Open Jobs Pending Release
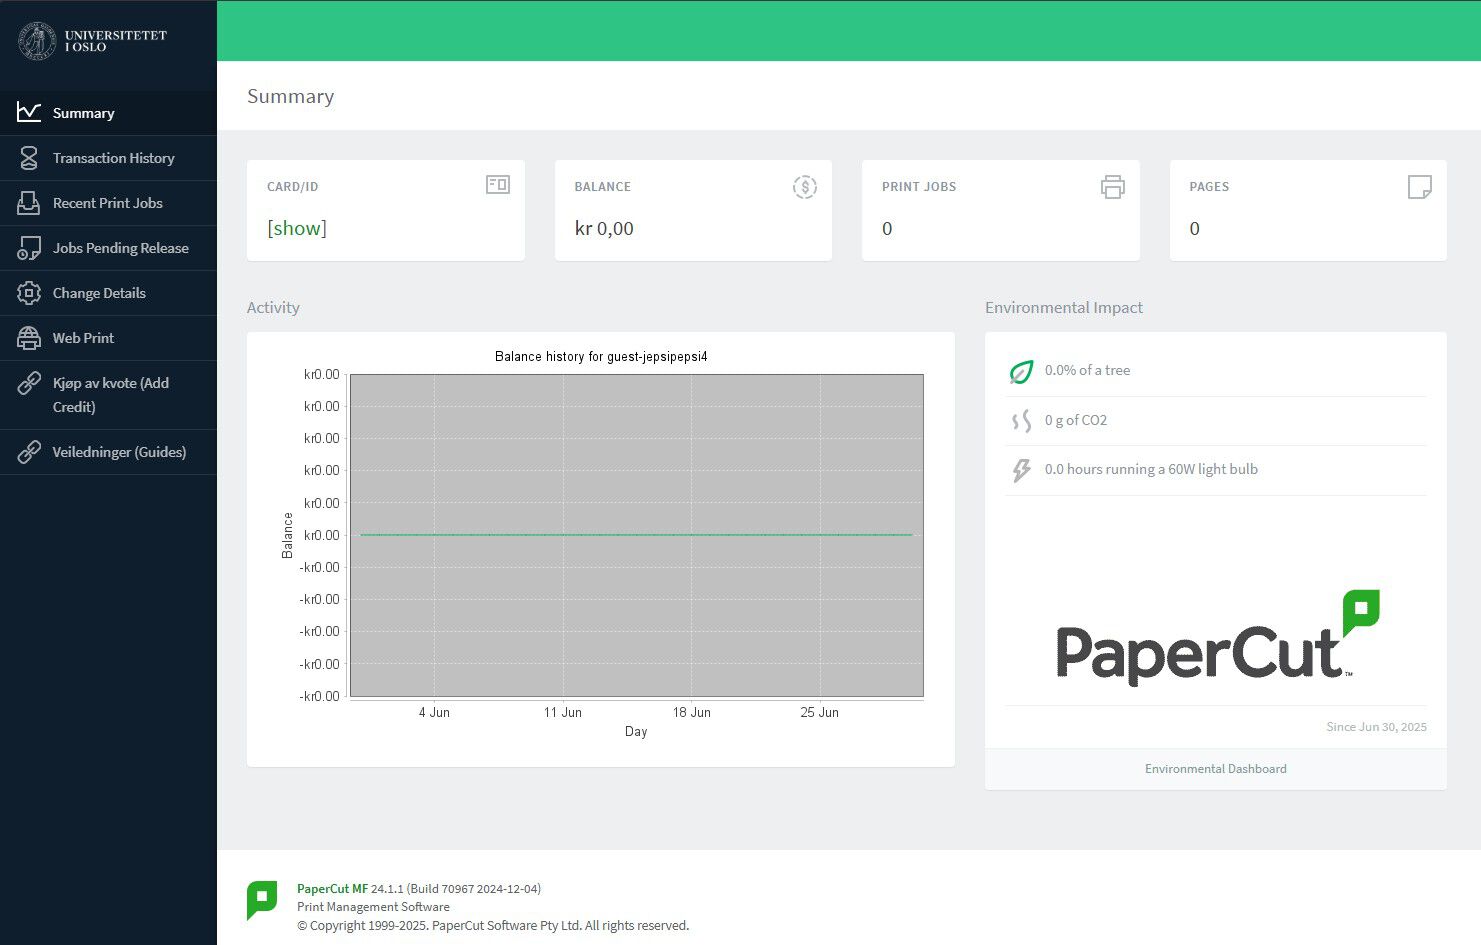1481x945 pixels. click(108, 248)
